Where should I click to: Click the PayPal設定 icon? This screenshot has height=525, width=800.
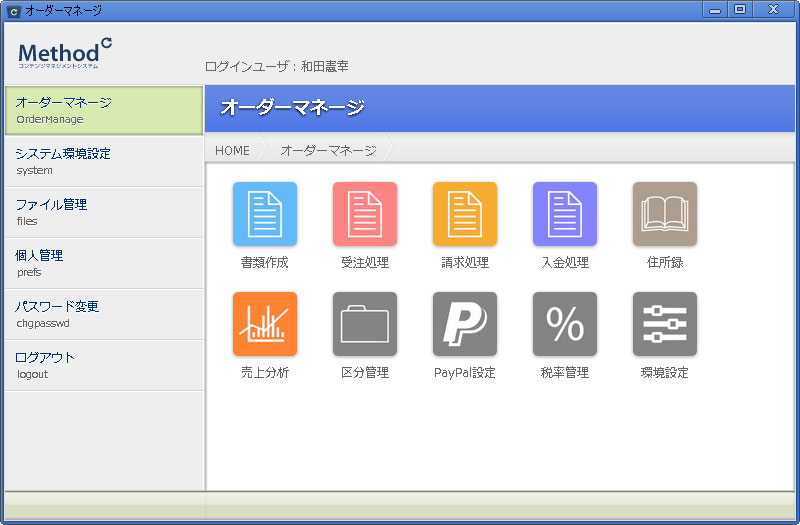pyautogui.click(x=464, y=324)
